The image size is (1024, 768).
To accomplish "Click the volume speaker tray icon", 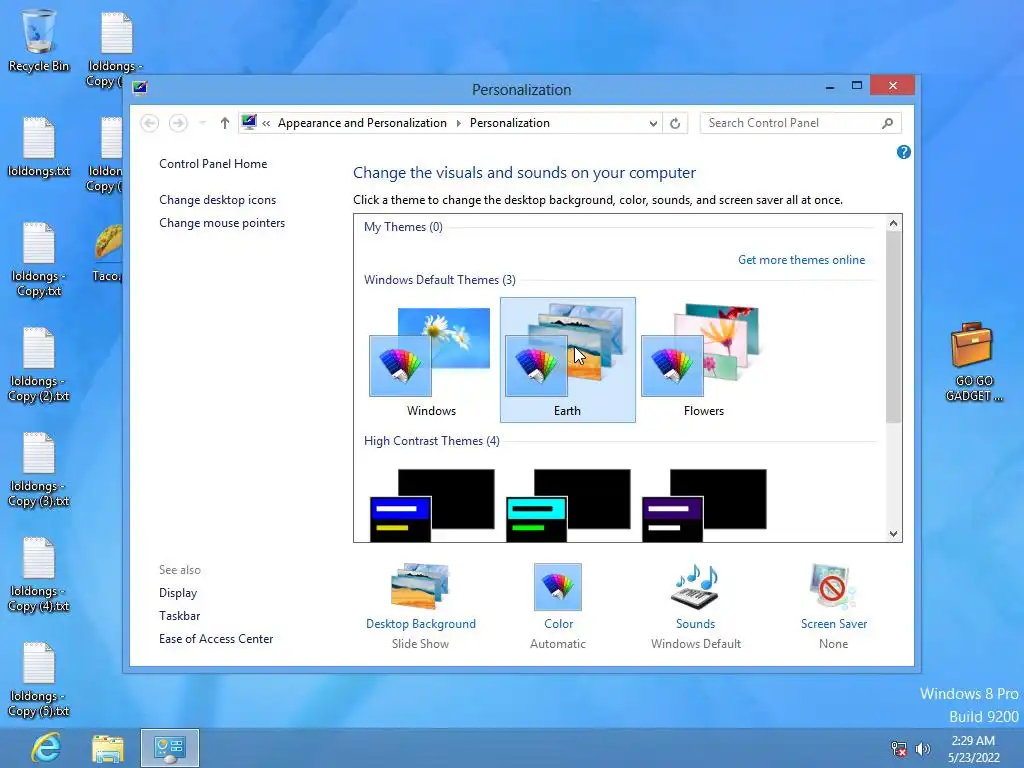I will 923,748.
